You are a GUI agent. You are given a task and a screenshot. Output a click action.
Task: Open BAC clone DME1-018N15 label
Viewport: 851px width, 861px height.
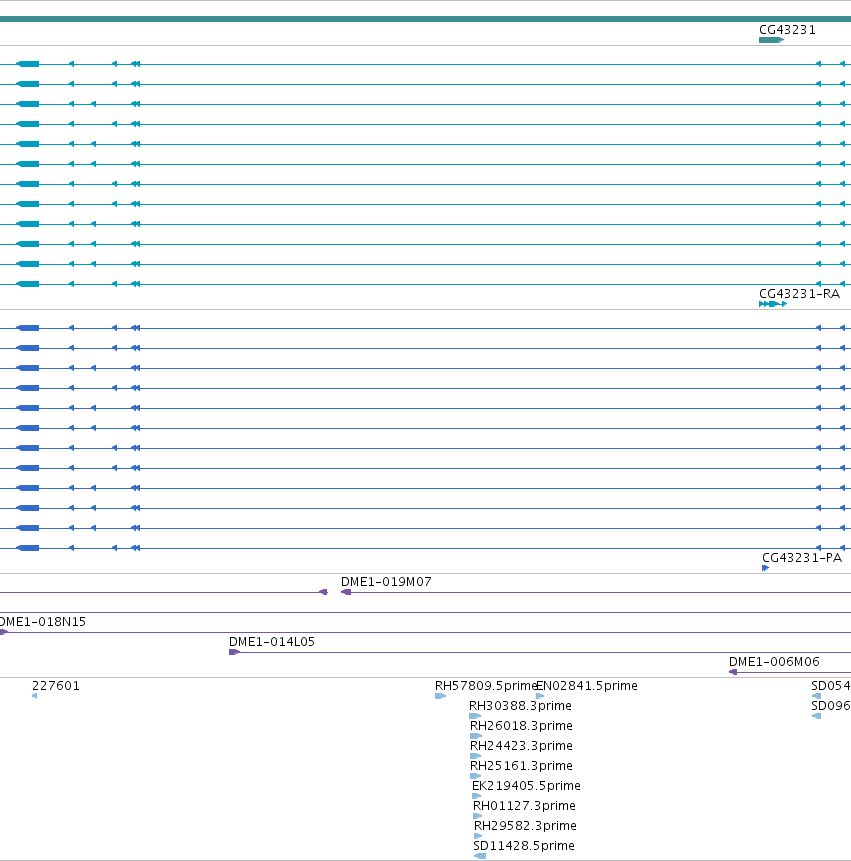click(43, 622)
